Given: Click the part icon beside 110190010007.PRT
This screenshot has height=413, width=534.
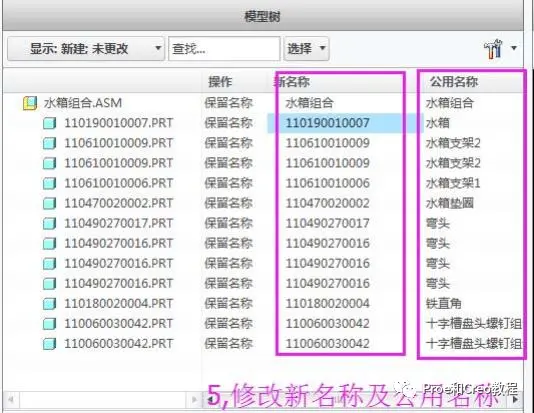Looking at the screenshot, I should [x=49, y=123].
